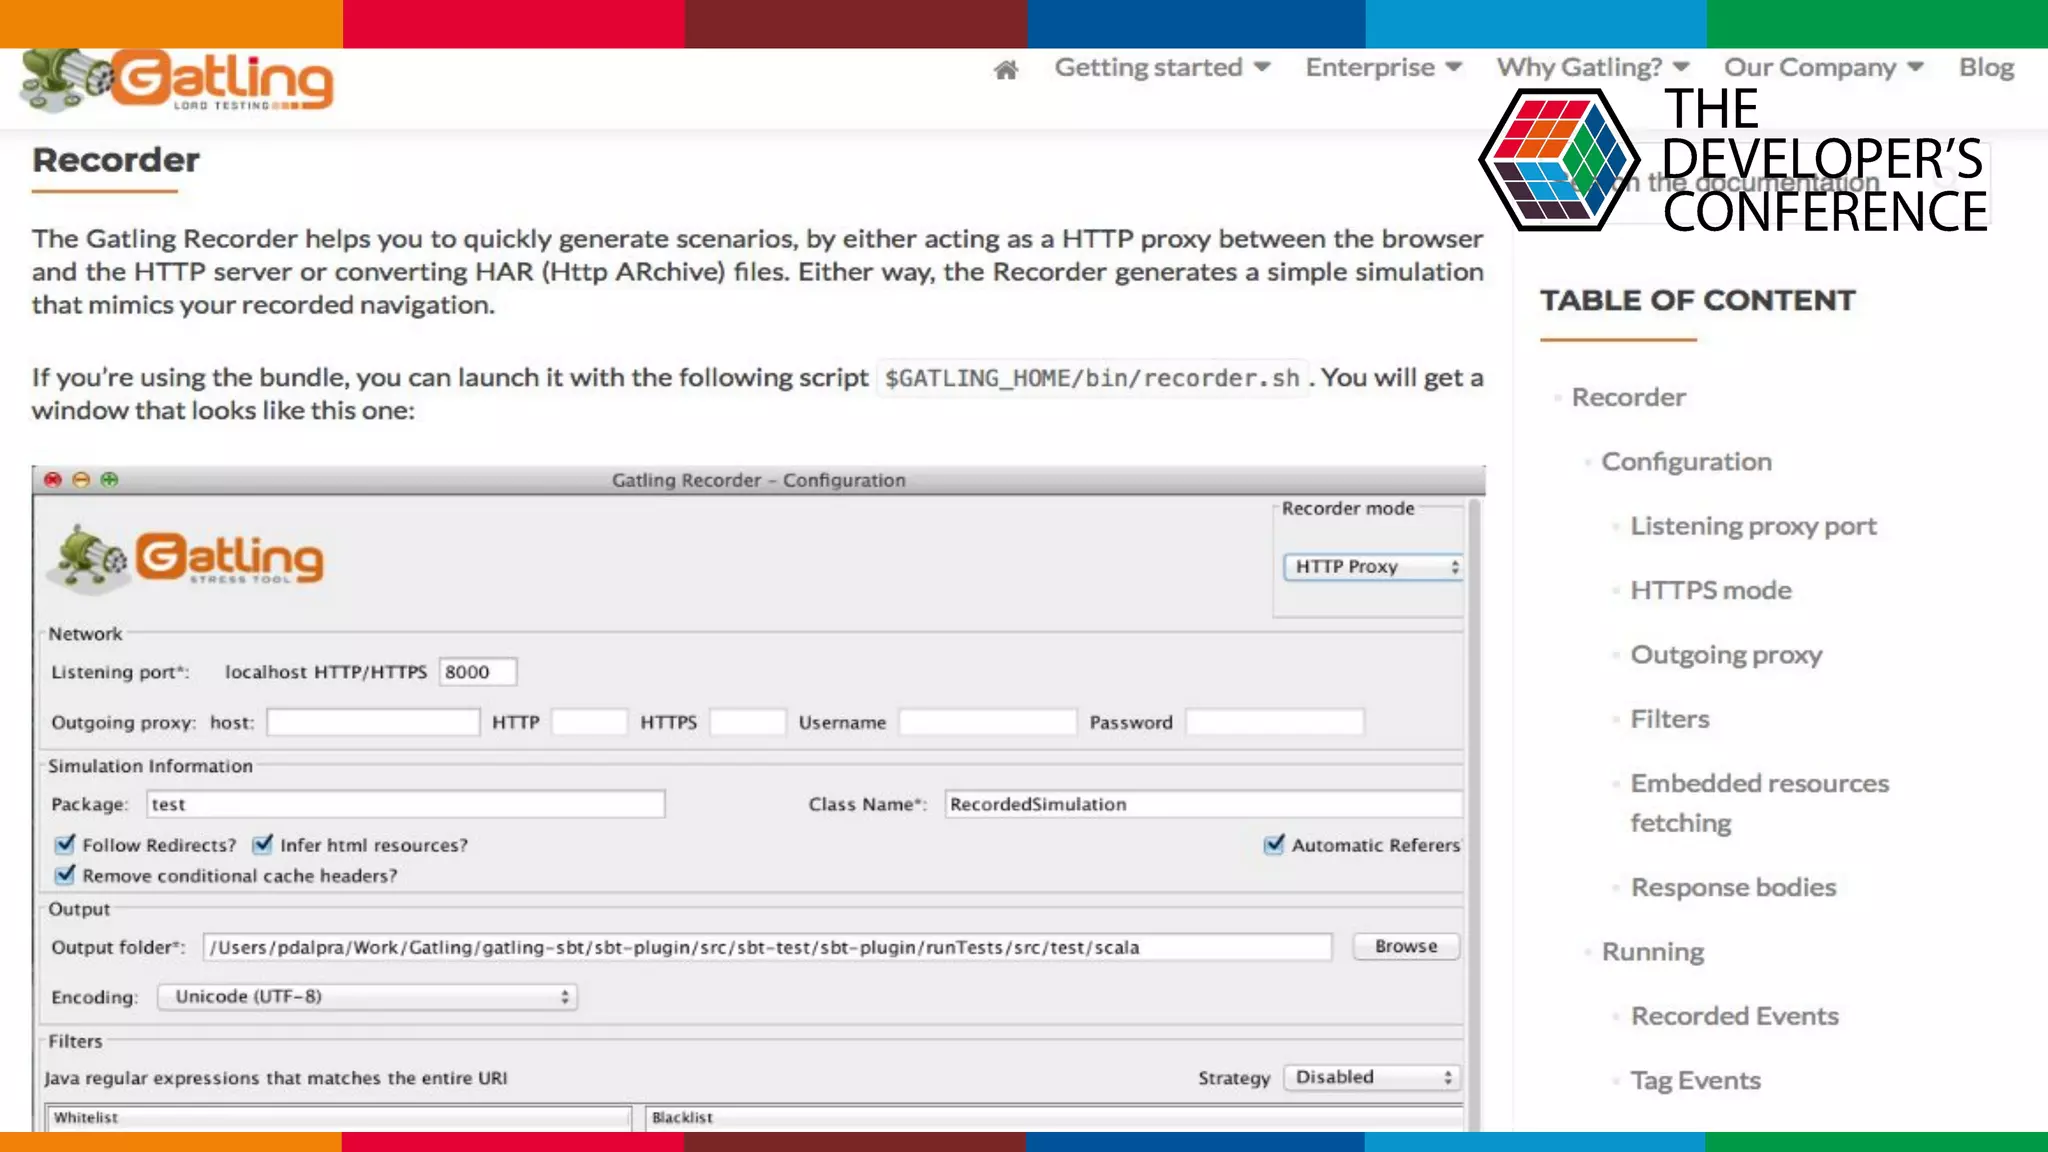Disable the Automatic Referers checkbox
The height and width of the screenshot is (1152, 2048).
click(1274, 845)
